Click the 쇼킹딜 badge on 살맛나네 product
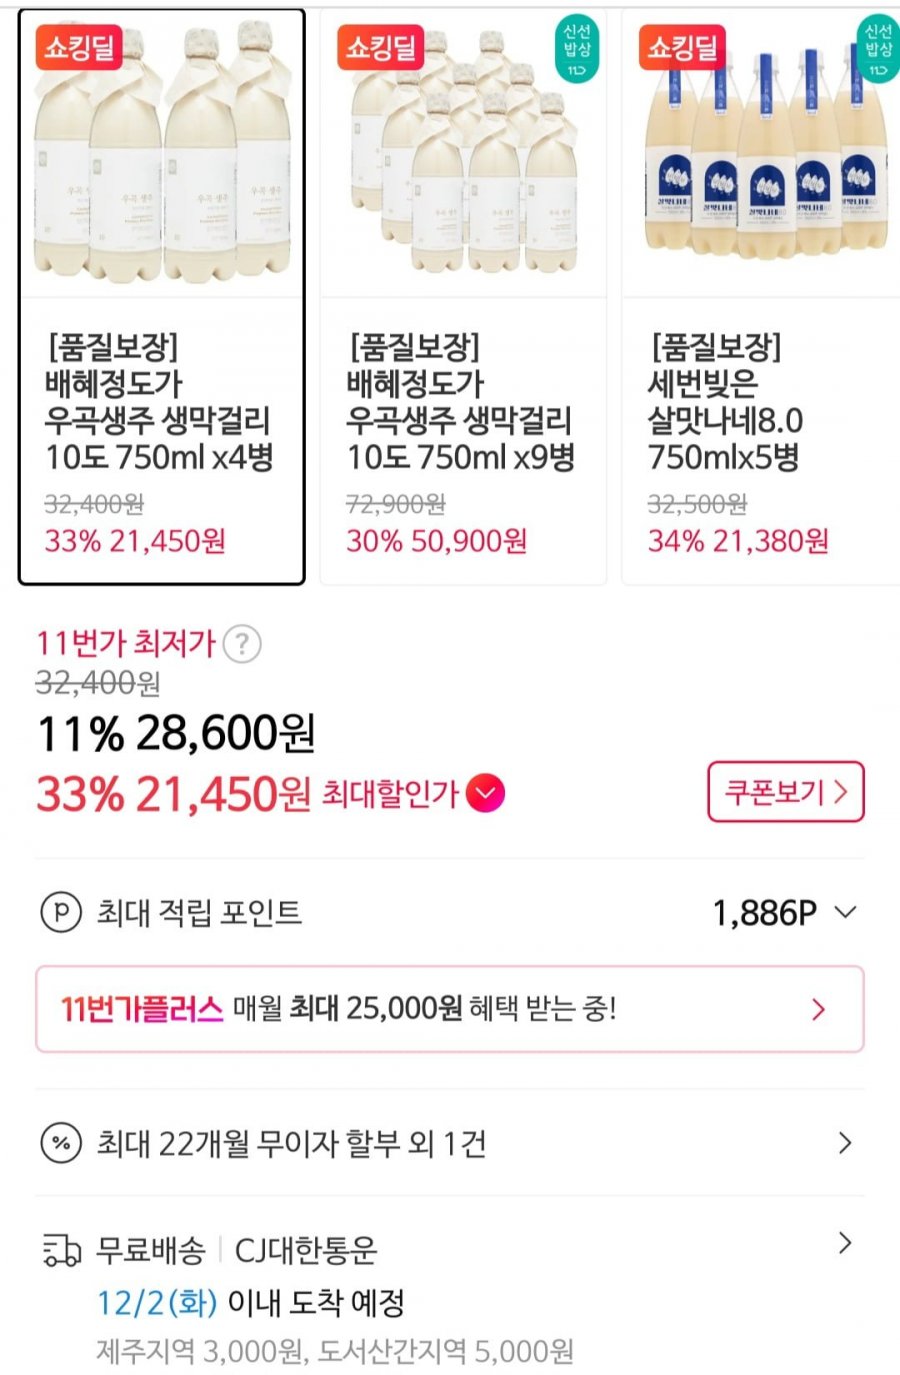Viewport: 900px width, 1375px height. coord(682,47)
